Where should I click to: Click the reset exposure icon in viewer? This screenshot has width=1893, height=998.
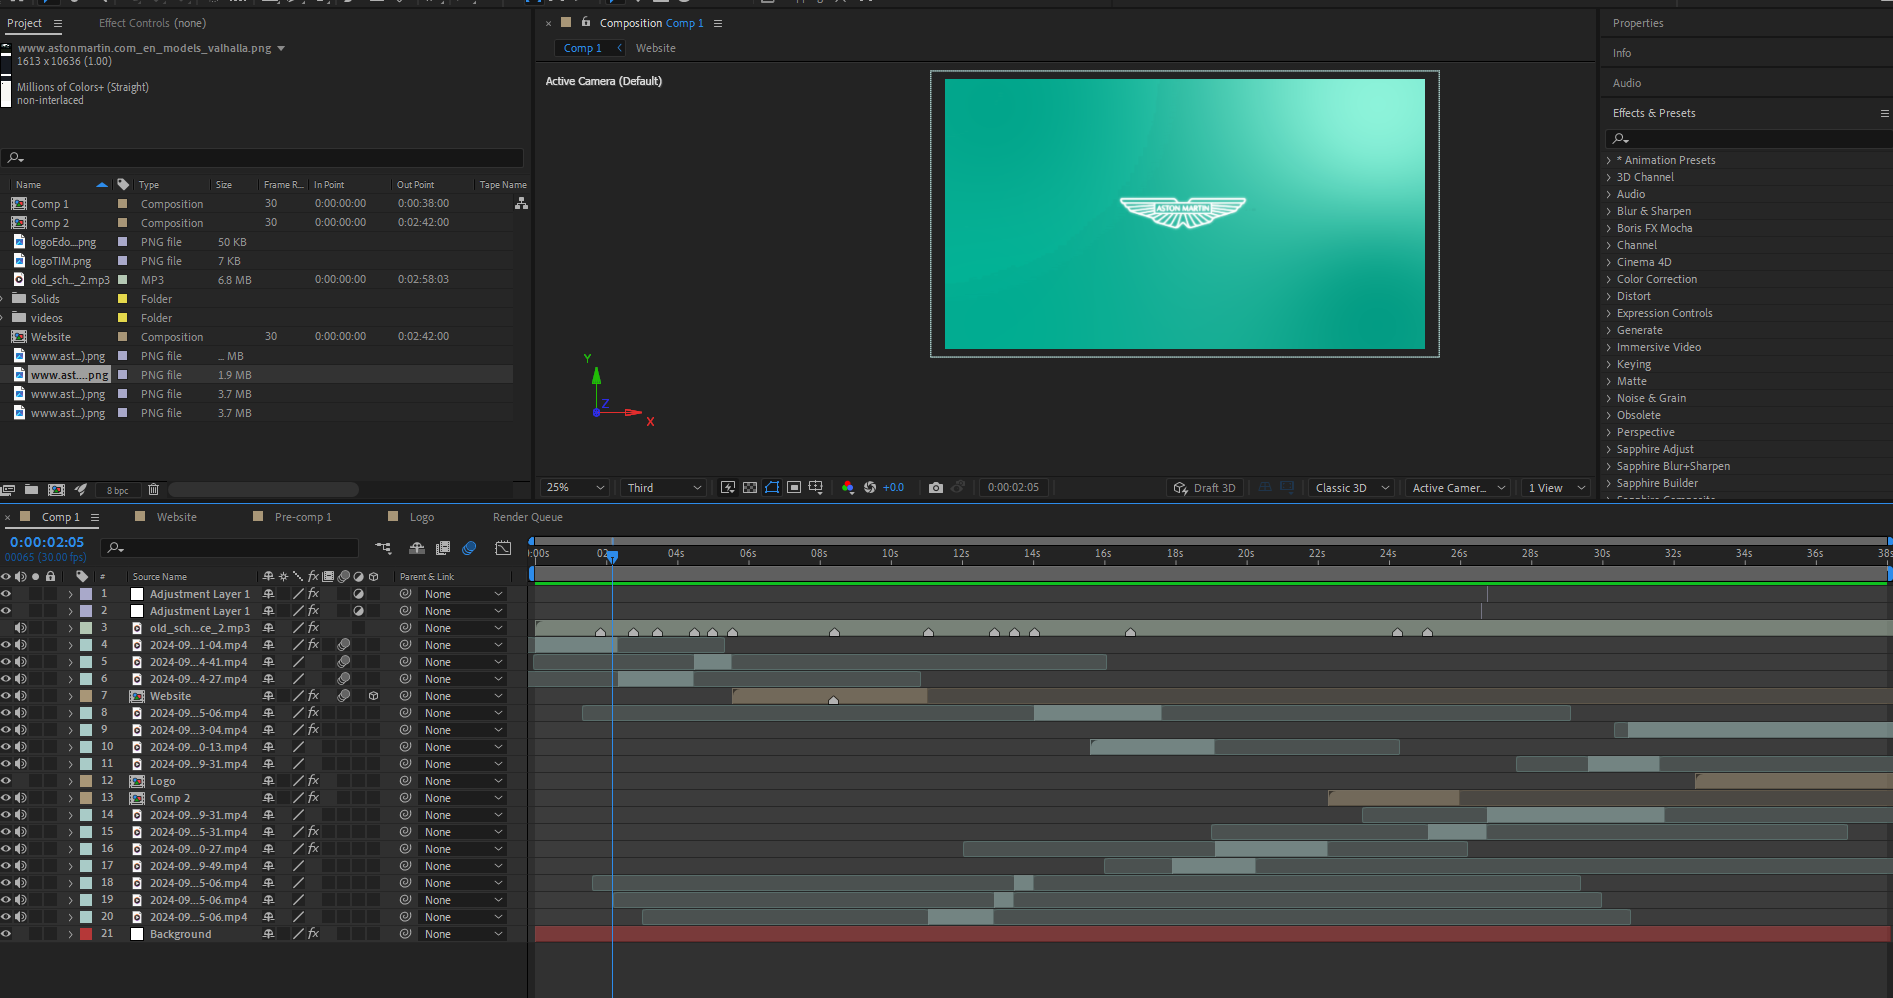pyautogui.click(x=870, y=488)
